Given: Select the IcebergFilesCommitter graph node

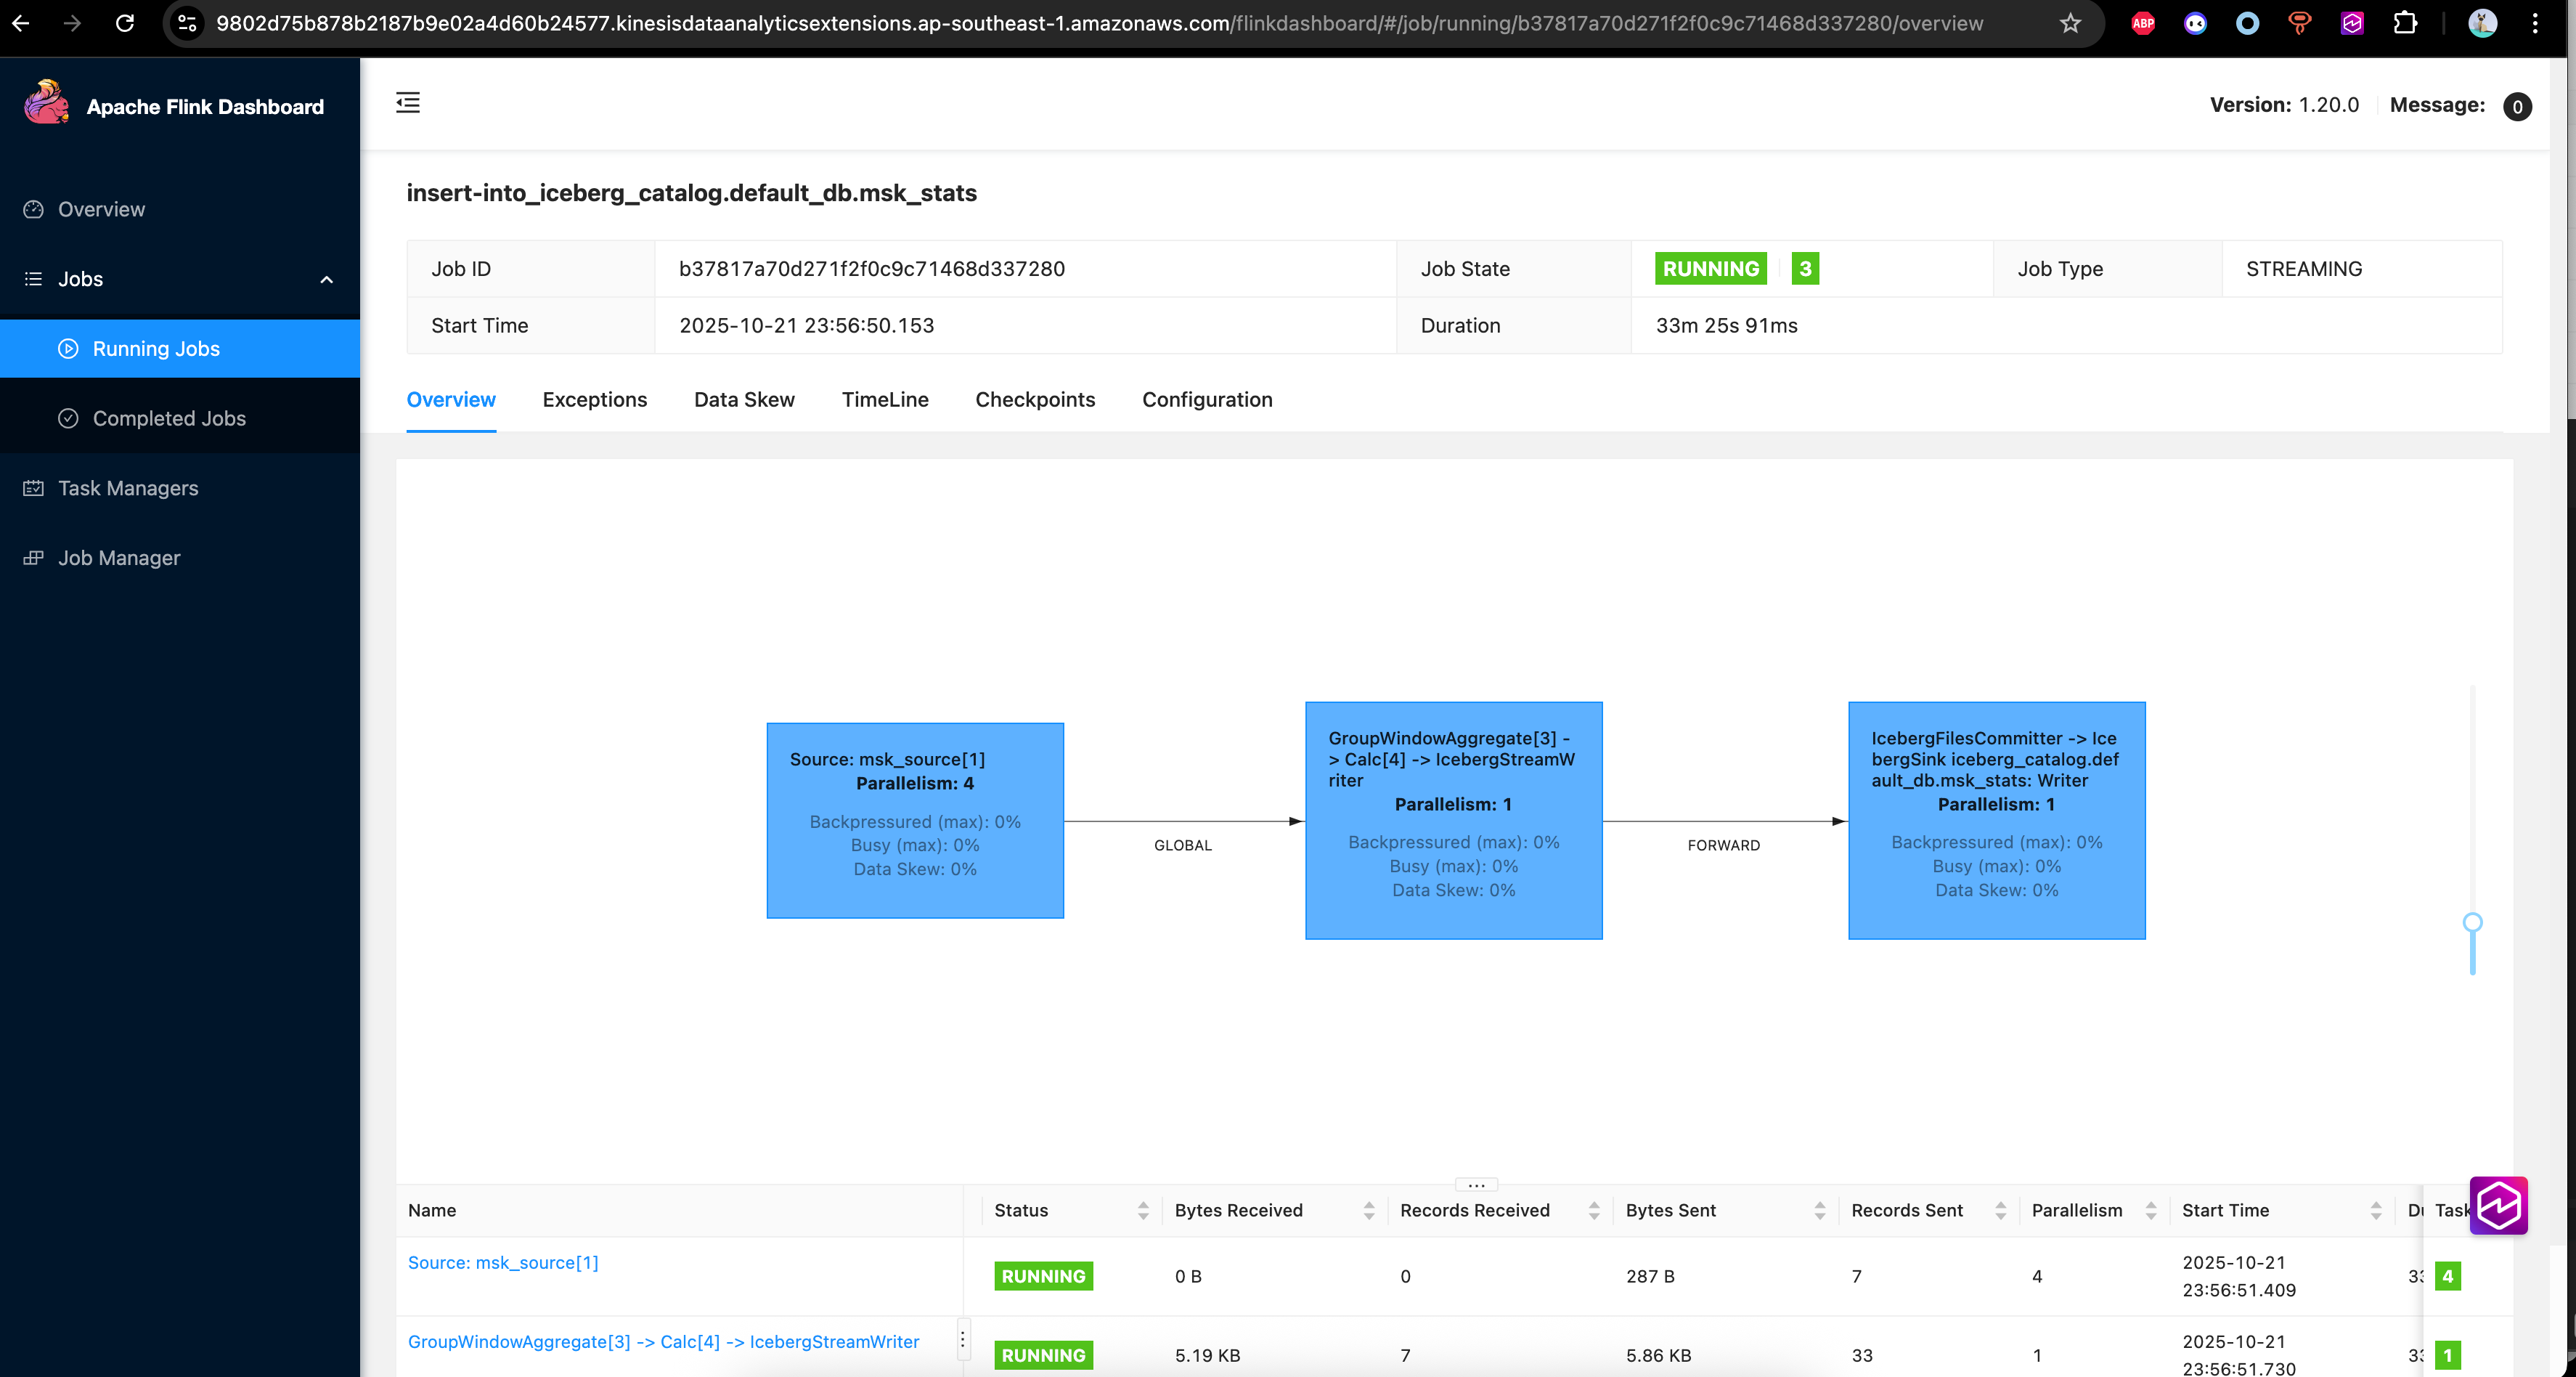Looking at the screenshot, I should point(1996,820).
